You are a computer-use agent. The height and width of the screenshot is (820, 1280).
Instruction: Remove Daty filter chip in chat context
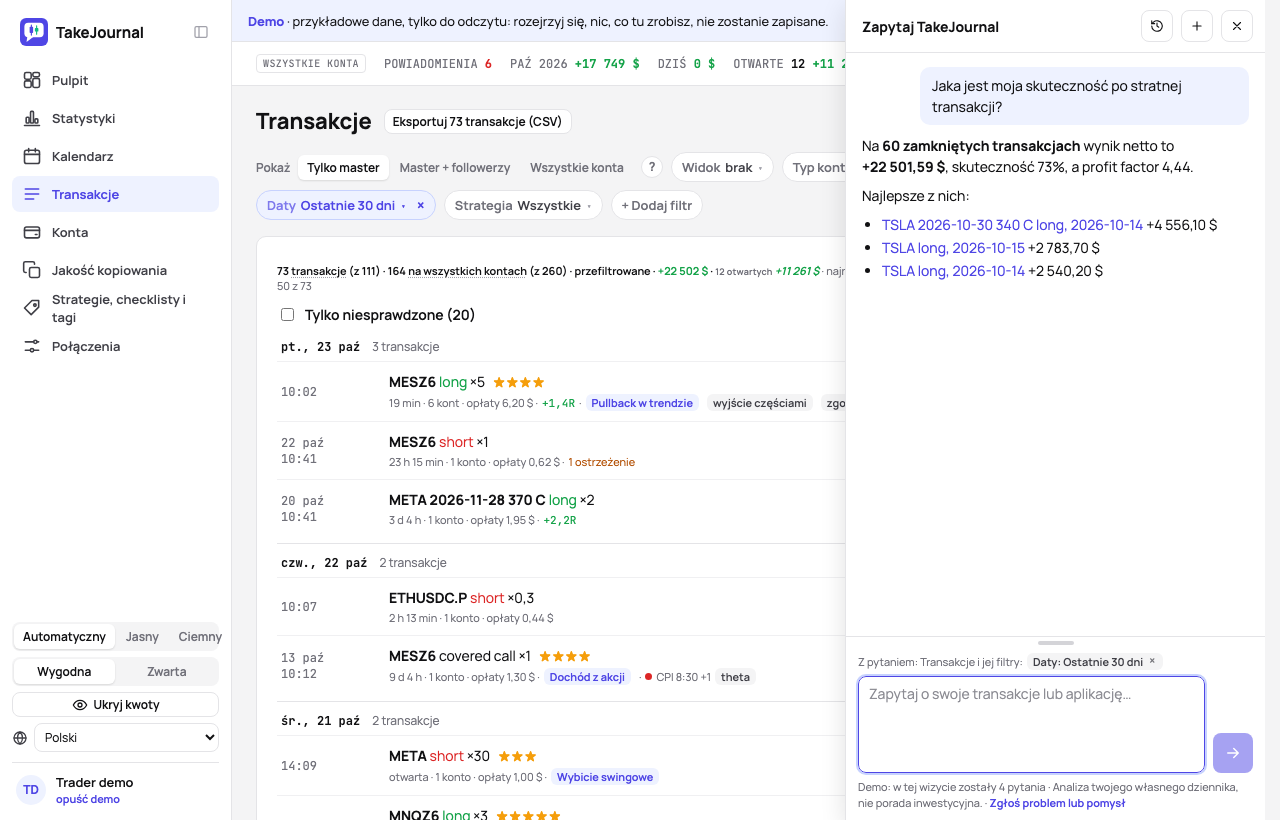(1152, 661)
